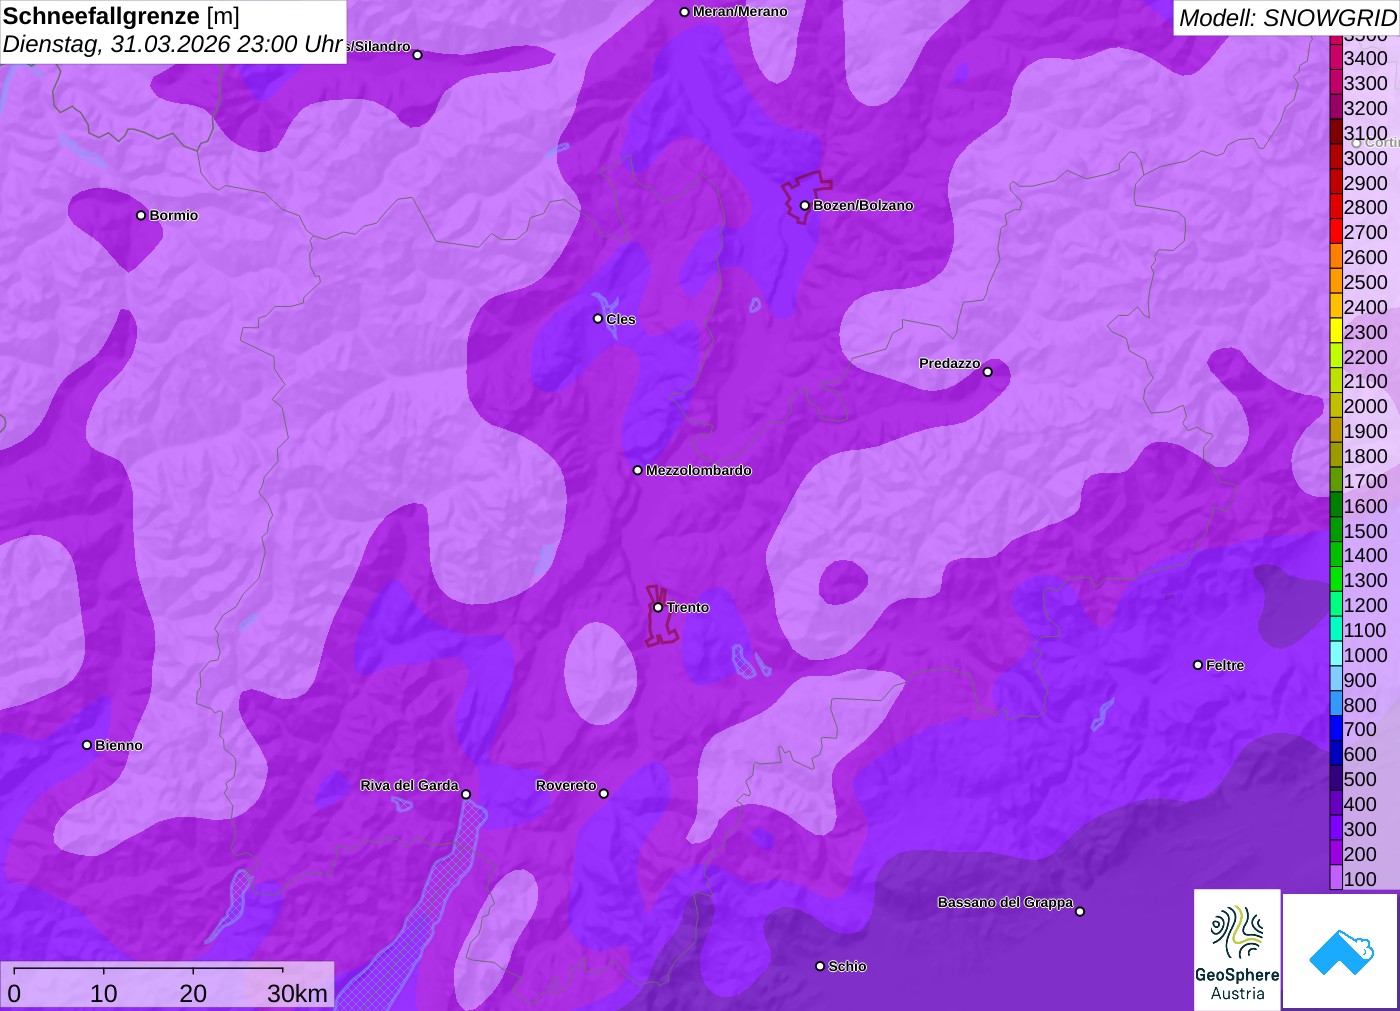This screenshot has width=1400, height=1011.
Task: Click the legend value '2900'
Action: click(x=1366, y=183)
